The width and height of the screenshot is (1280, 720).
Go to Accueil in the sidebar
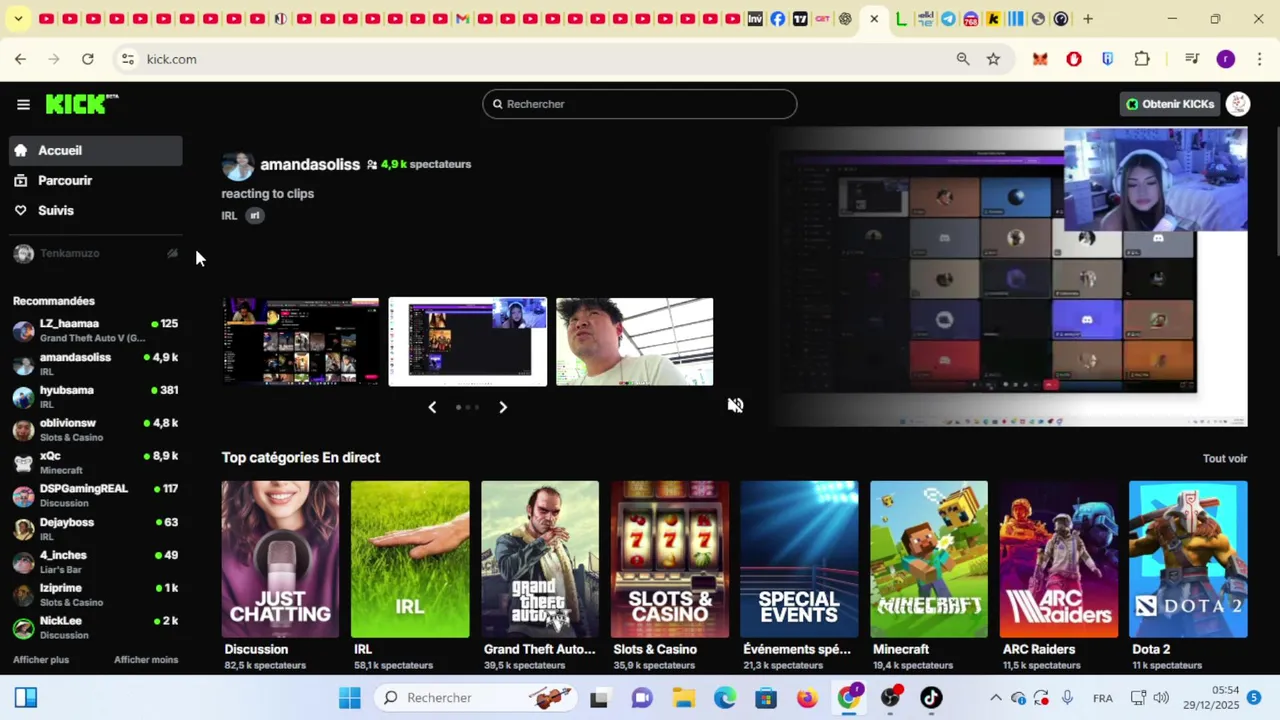pos(96,150)
